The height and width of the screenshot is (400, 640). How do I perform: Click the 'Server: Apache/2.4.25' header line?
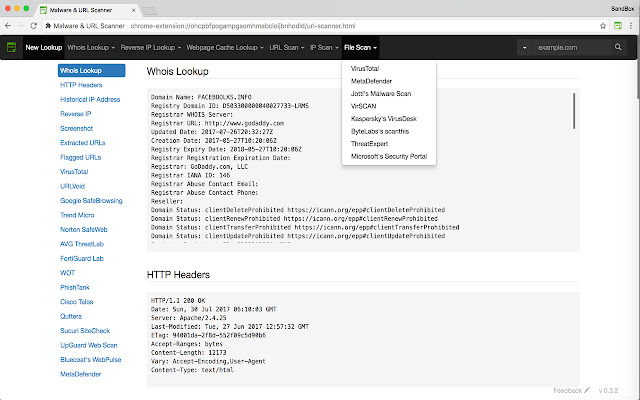click(189, 318)
